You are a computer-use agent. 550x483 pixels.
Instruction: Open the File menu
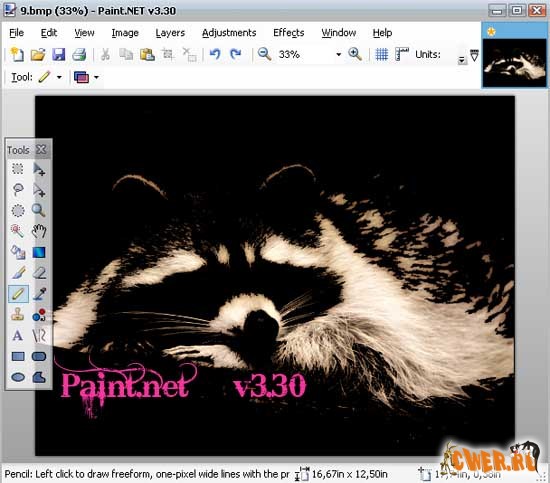(16, 33)
